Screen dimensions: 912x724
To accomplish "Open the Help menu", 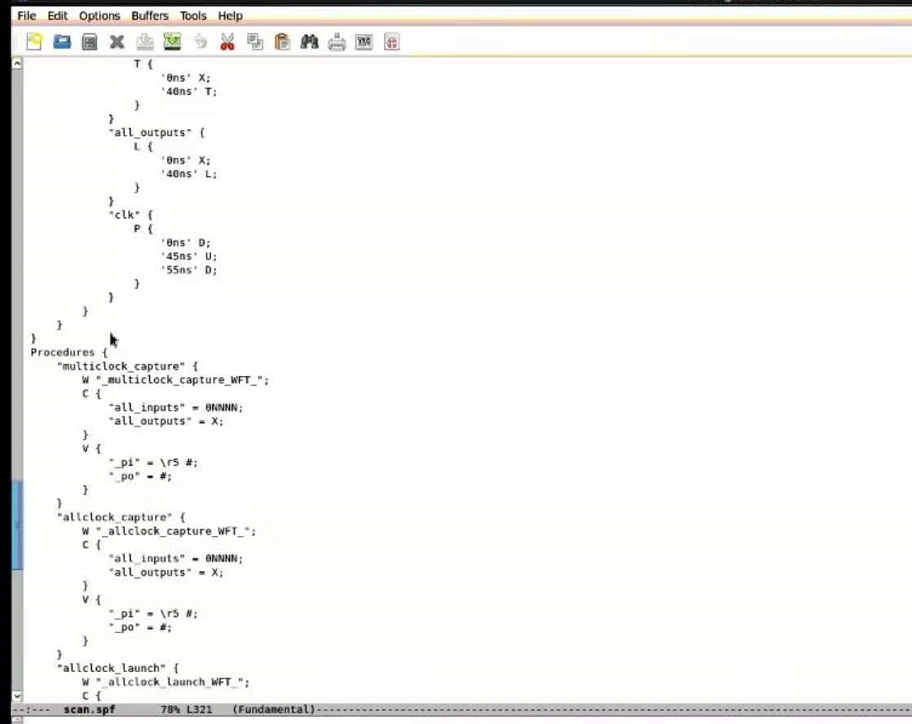I will click(x=230, y=16).
